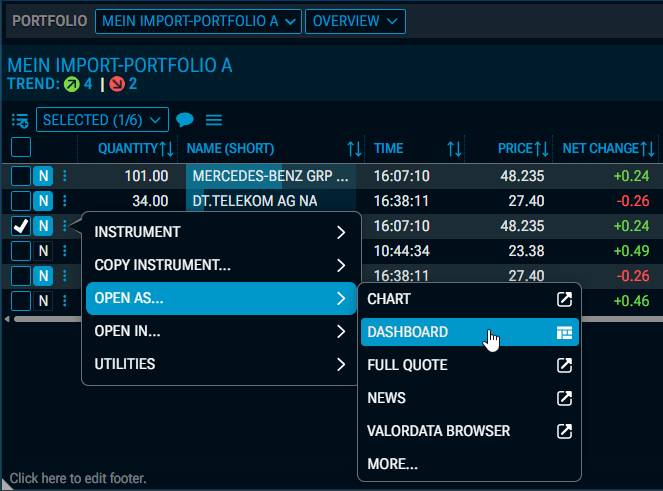Check the DT.Telekom 34.00 row checkbox
This screenshot has height=491, width=663.
point(21,201)
